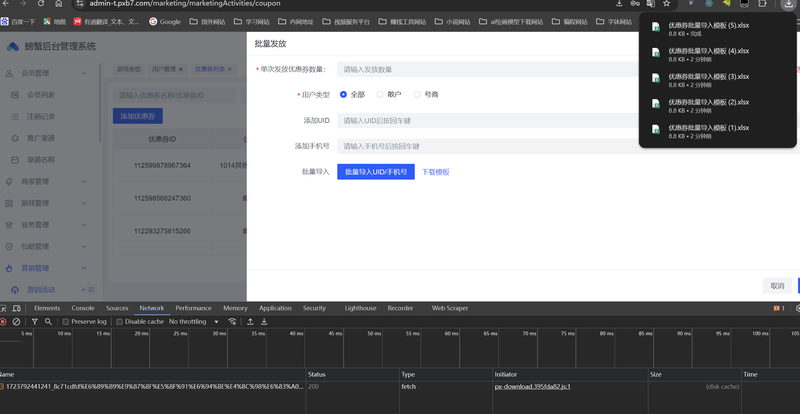800x414 pixels.
Task: Toggle DevTools device toolbar icon
Action: pyautogui.click(x=16, y=308)
